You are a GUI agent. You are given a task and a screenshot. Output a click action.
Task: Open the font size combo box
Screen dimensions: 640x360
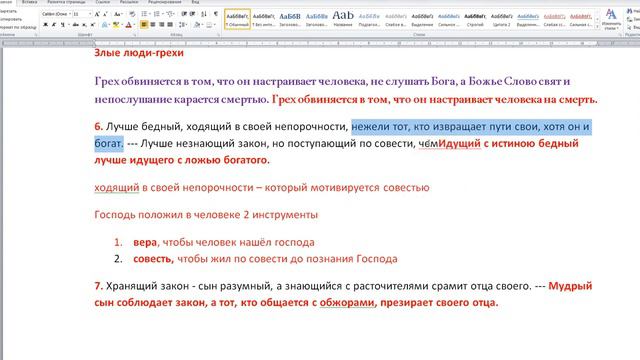(x=82, y=14)
